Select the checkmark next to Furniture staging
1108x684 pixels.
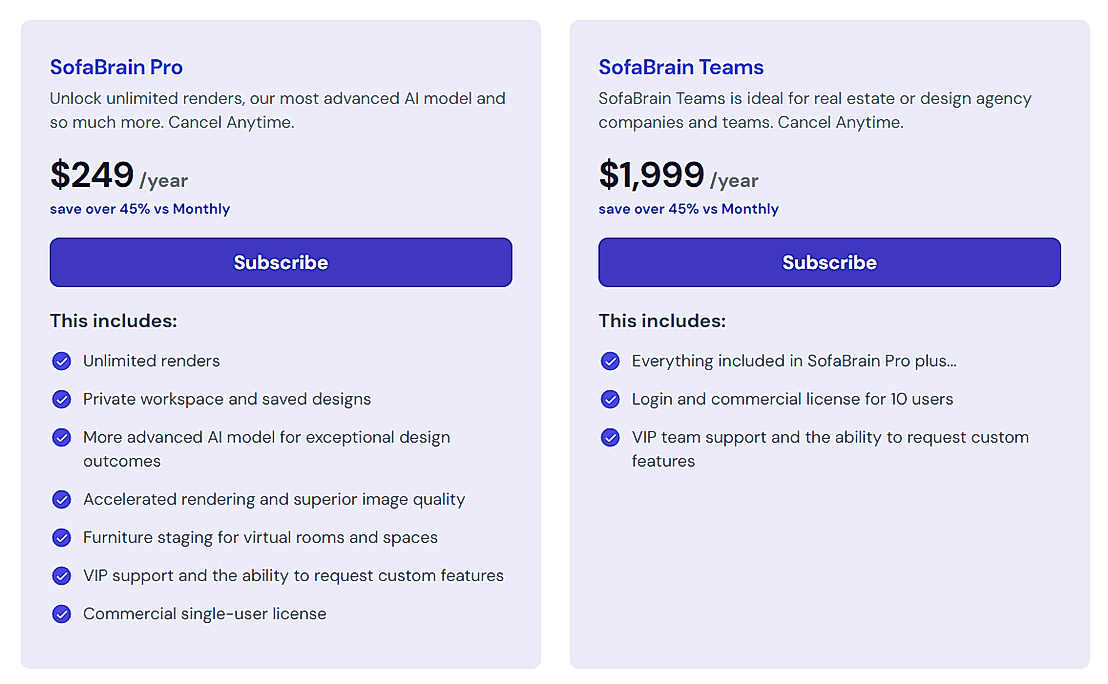point(61,537)
